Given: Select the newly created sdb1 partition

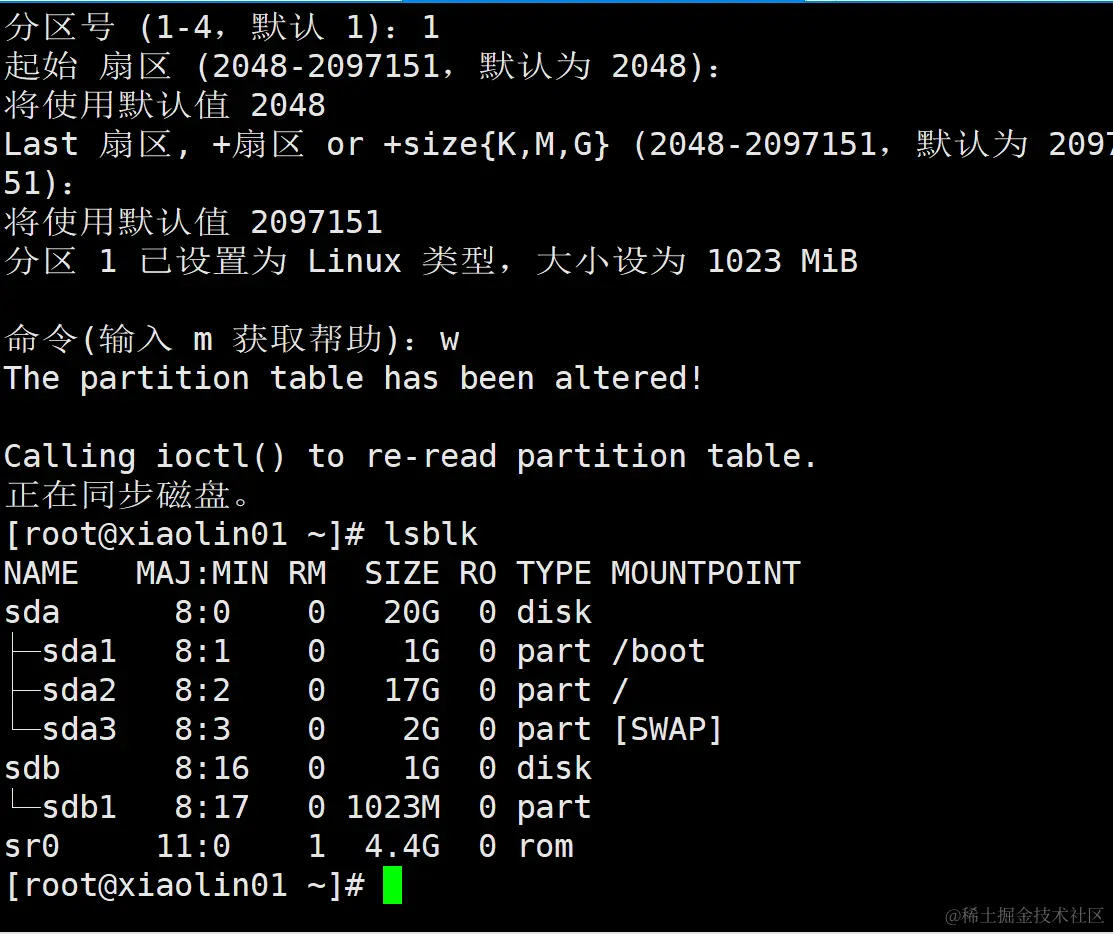Looking at the screenshot, I should pyautogui.click(x=80, y=807).
